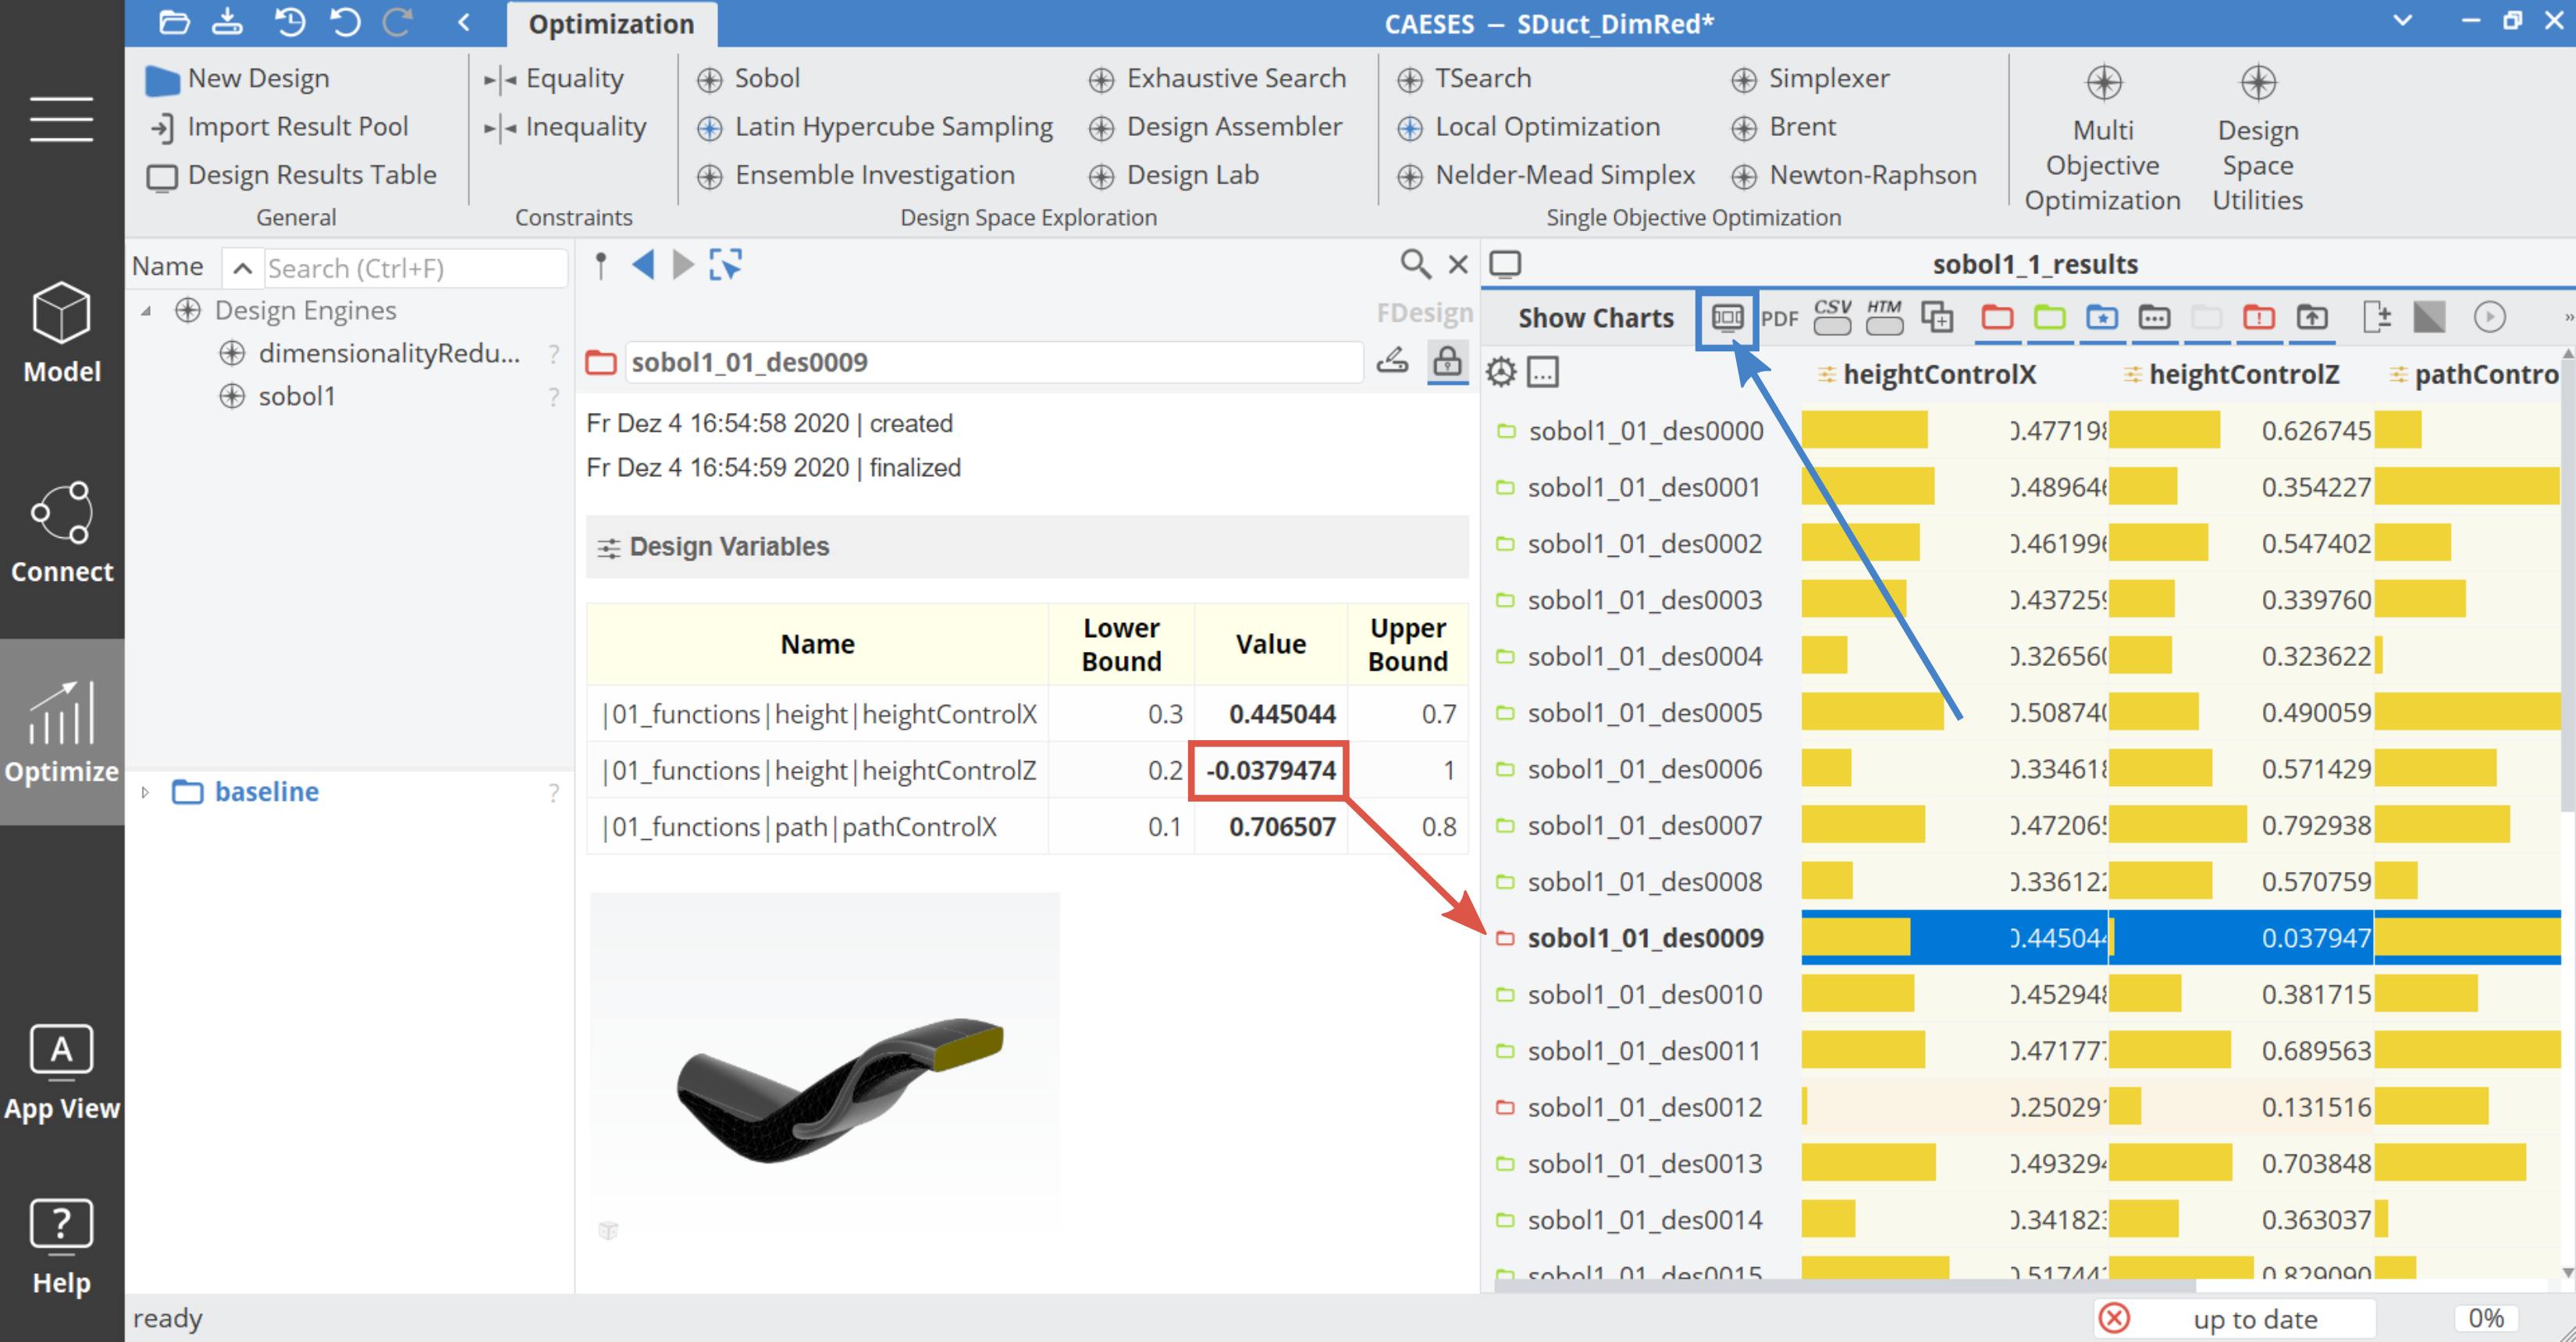Open the Design Results Table
This screenshot has height=1342, width=2576.
[x=292, y=175]
